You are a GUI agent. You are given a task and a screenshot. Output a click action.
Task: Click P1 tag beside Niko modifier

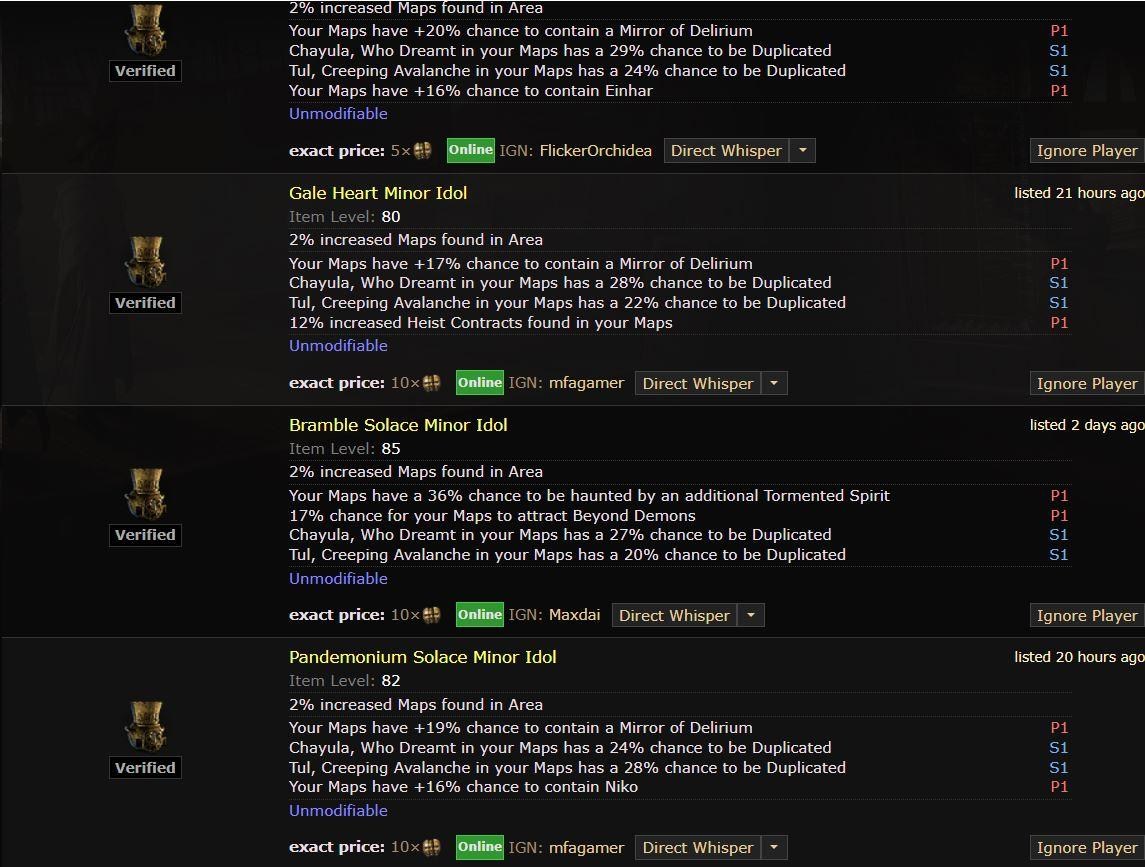pos(1059,787)
